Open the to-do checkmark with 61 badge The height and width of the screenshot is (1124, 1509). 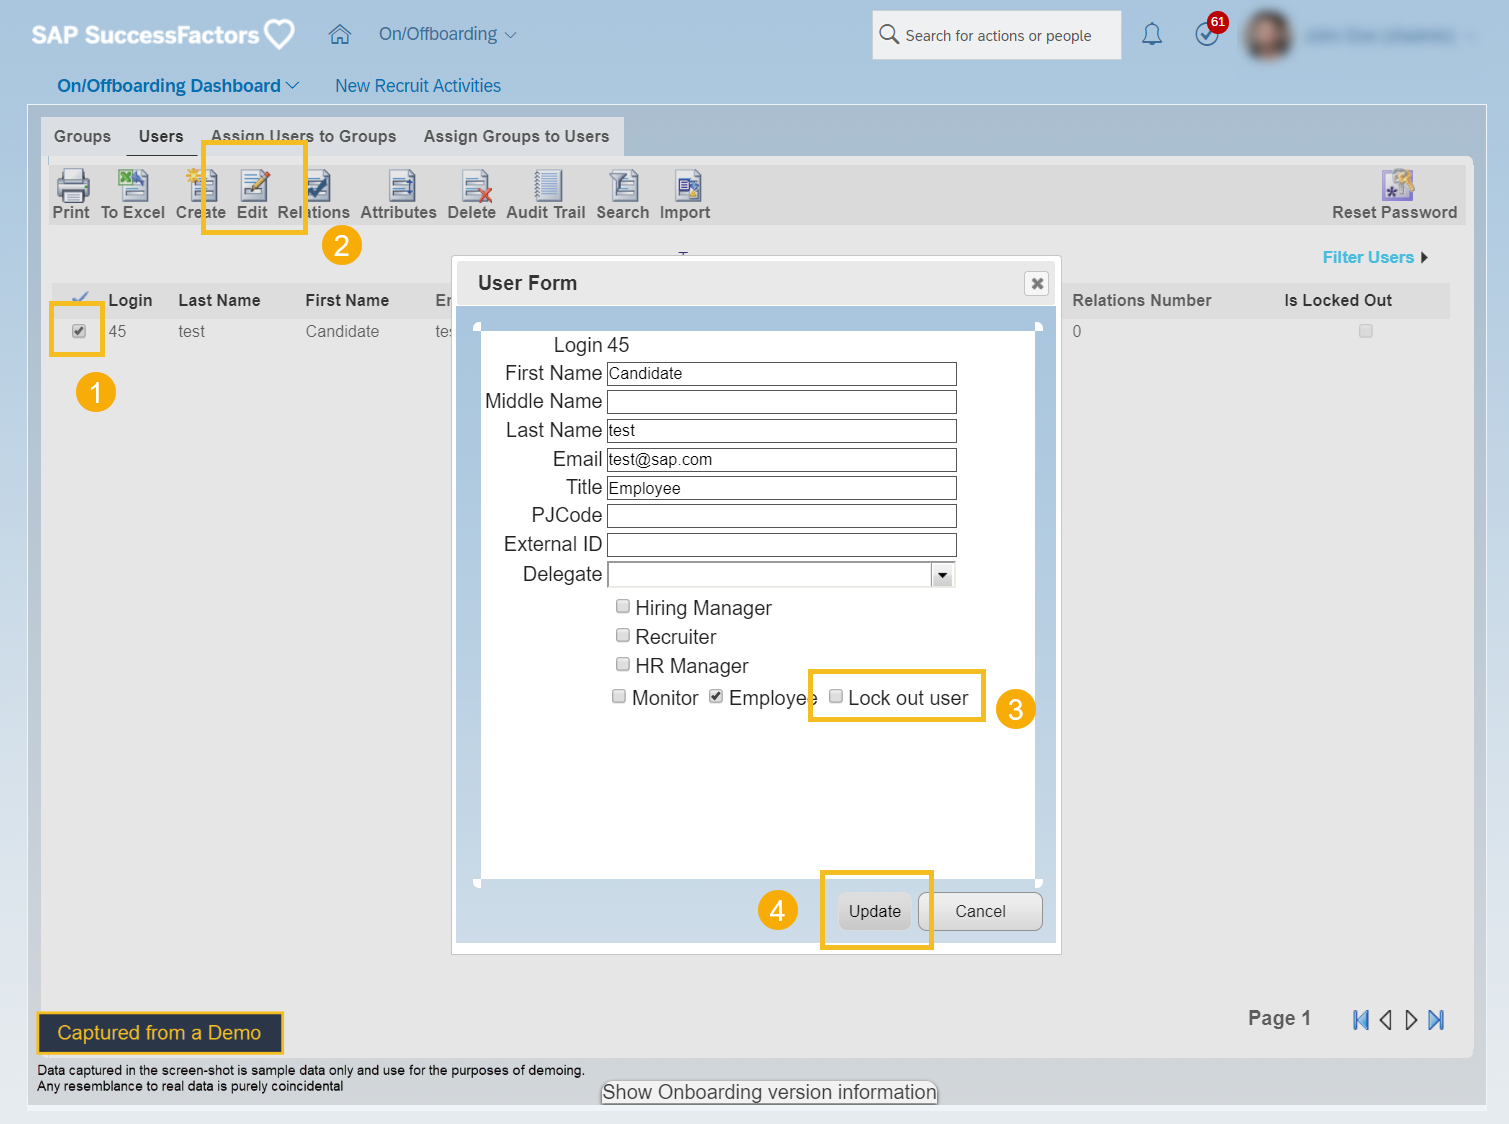click(1207, 34)
